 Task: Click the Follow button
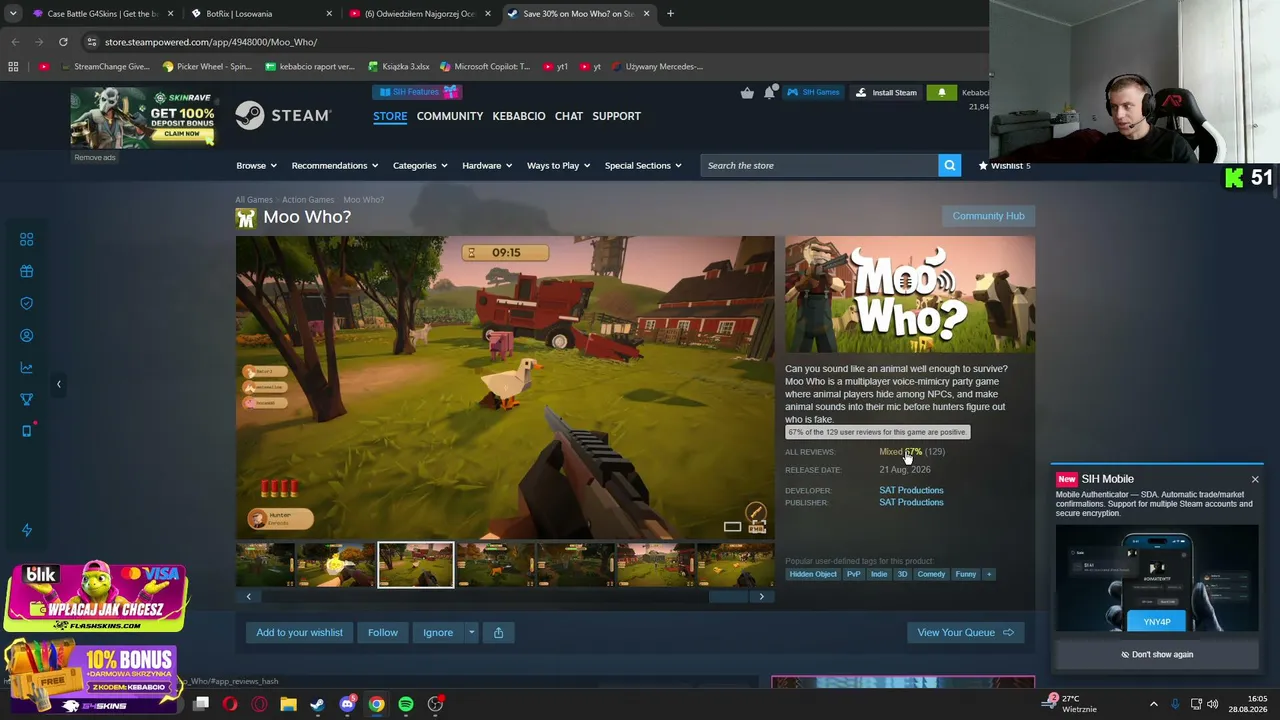click(x=383, y=632)
